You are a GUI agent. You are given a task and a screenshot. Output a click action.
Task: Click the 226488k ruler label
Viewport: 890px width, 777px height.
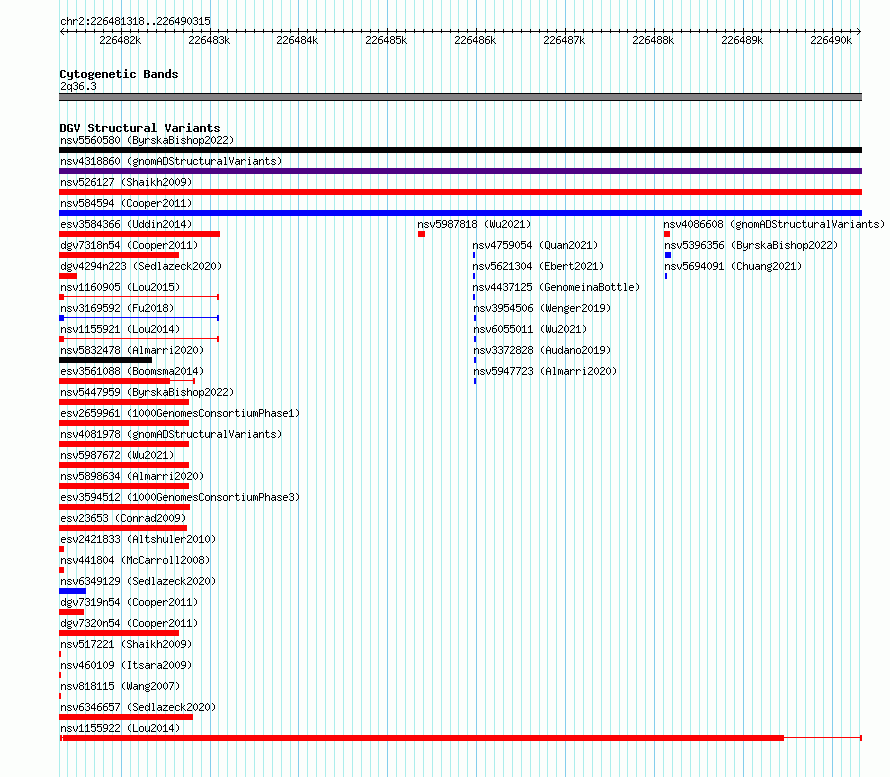653,40
